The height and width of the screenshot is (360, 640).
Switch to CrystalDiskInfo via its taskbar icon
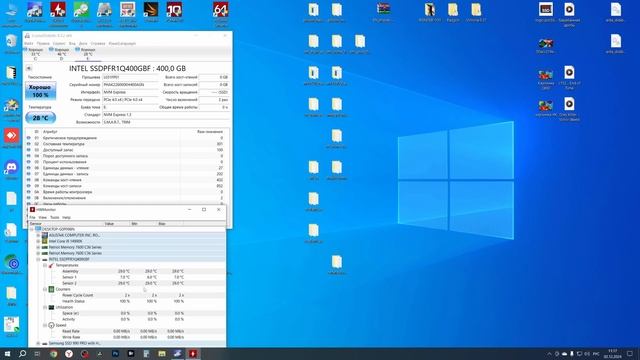(x=177, y=354)
